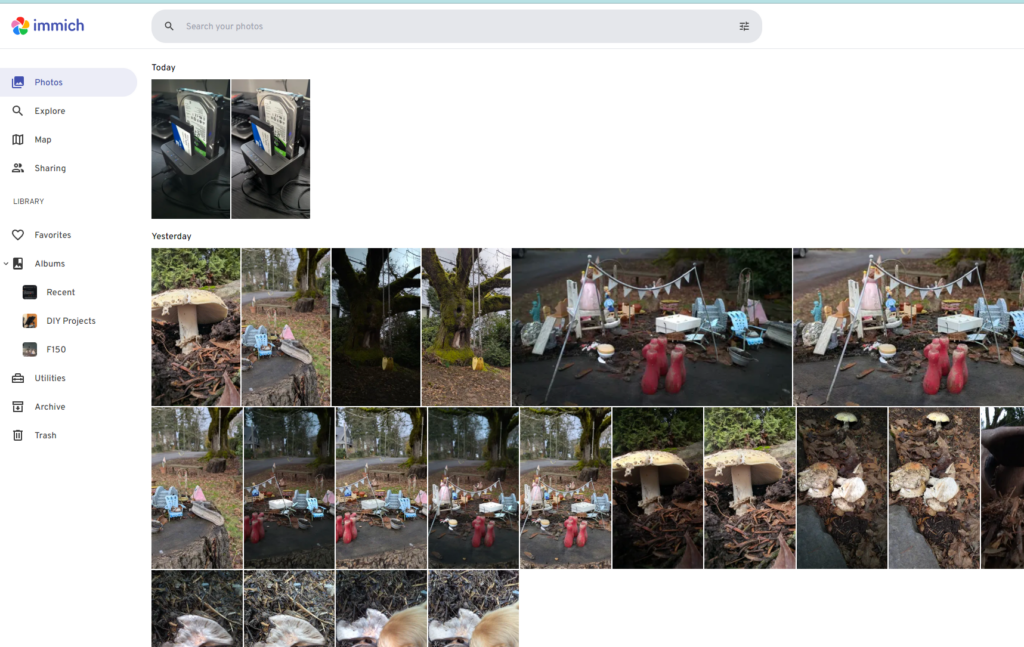The width and height of the screenshot is (1024, 647).
Task: Open the Trash bin icon
Action: click(x=18, y=435)
